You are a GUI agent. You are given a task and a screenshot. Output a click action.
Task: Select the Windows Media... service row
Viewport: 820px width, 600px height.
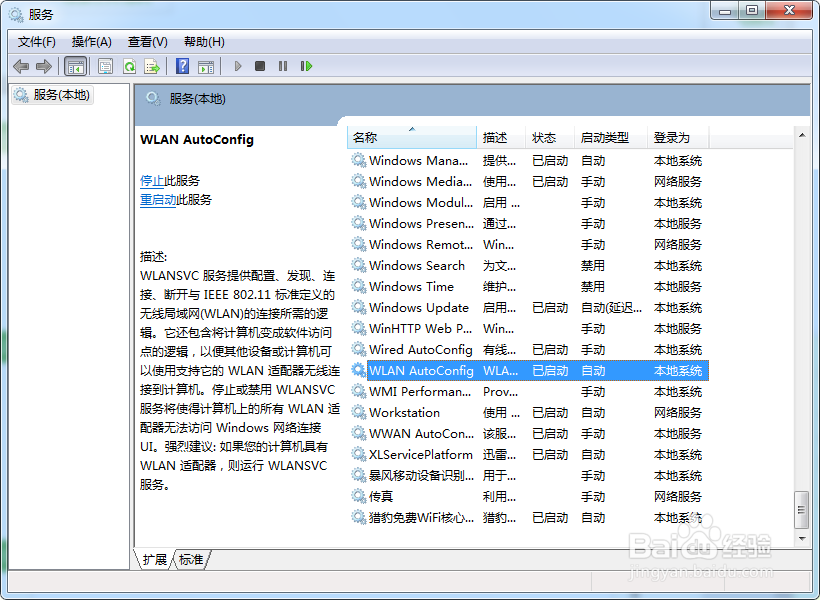tap(528, 182)
